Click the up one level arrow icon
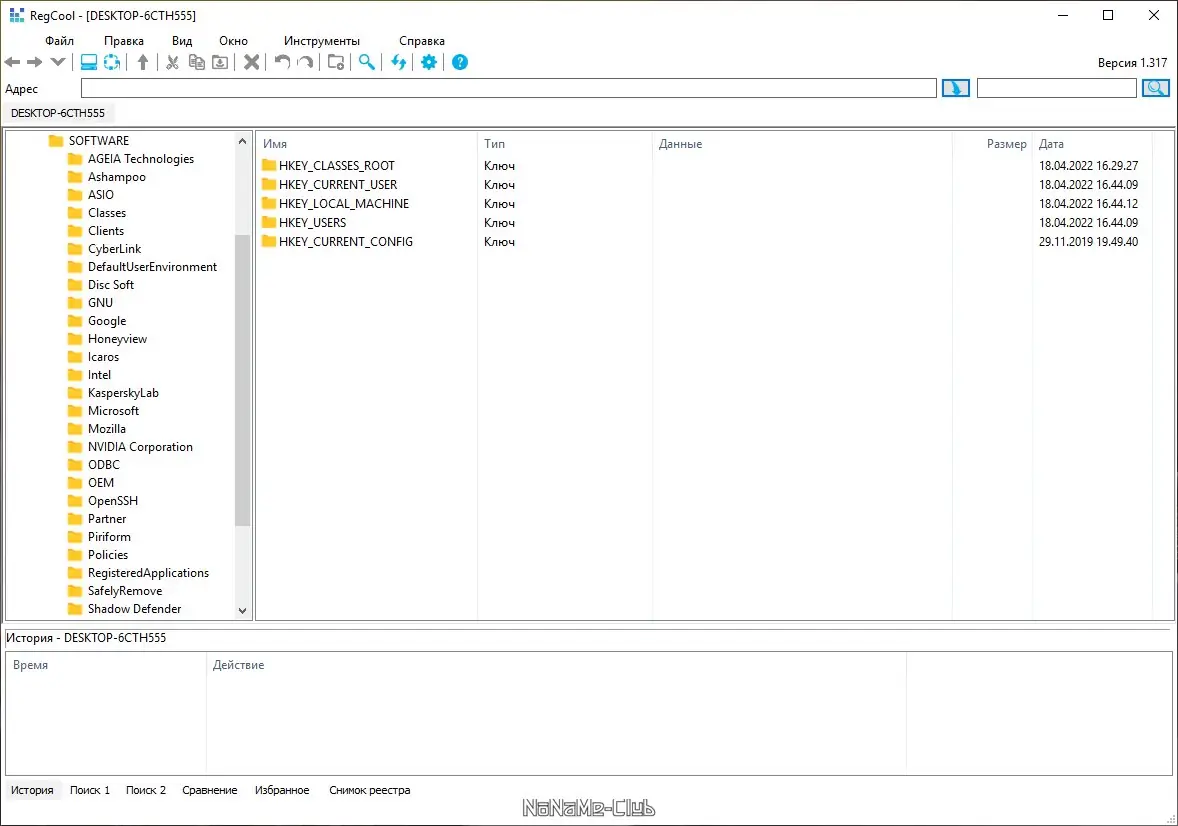 coord(143,62)
